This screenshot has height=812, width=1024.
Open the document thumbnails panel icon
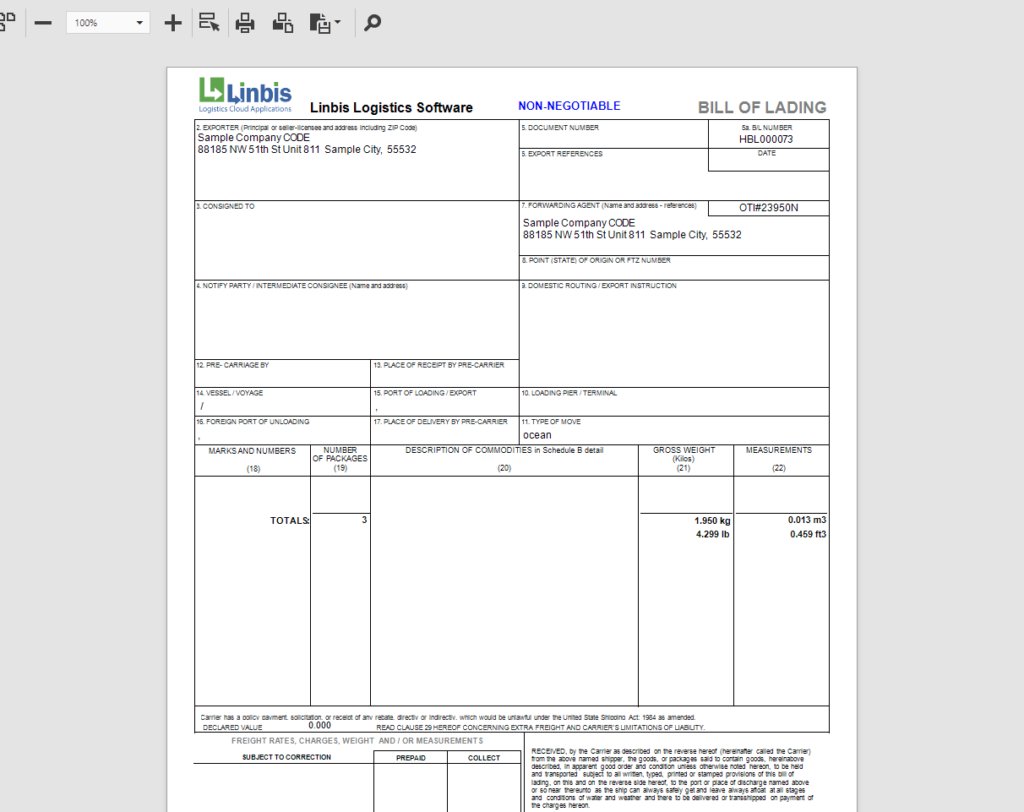click(x=9, y=22)
